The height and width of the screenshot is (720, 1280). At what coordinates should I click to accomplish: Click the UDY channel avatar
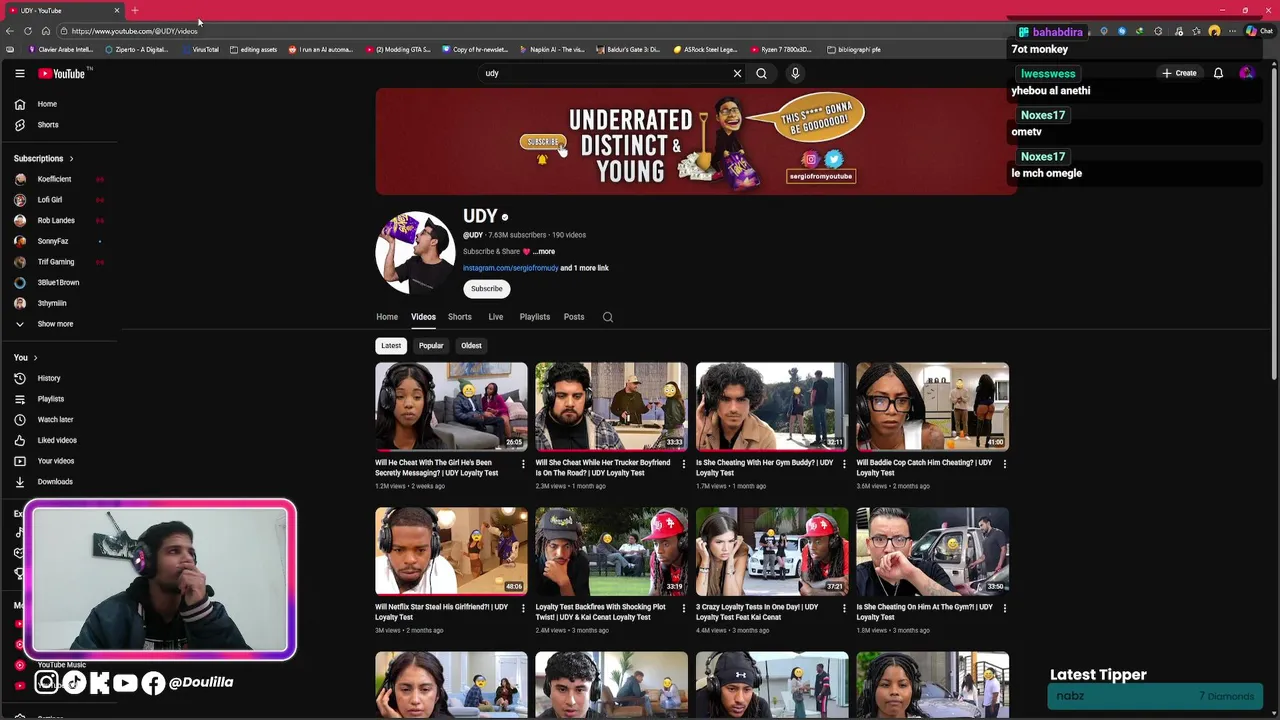coord(415,253)
